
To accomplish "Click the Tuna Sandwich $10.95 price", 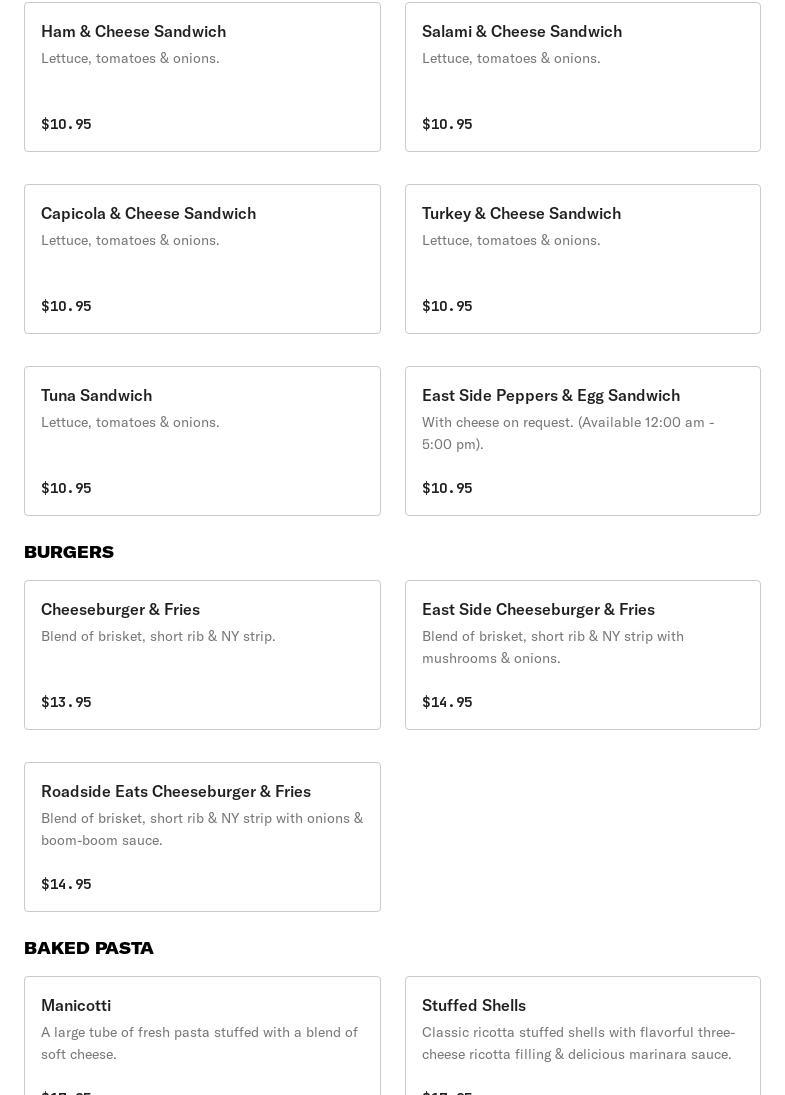I will point(66,488).
